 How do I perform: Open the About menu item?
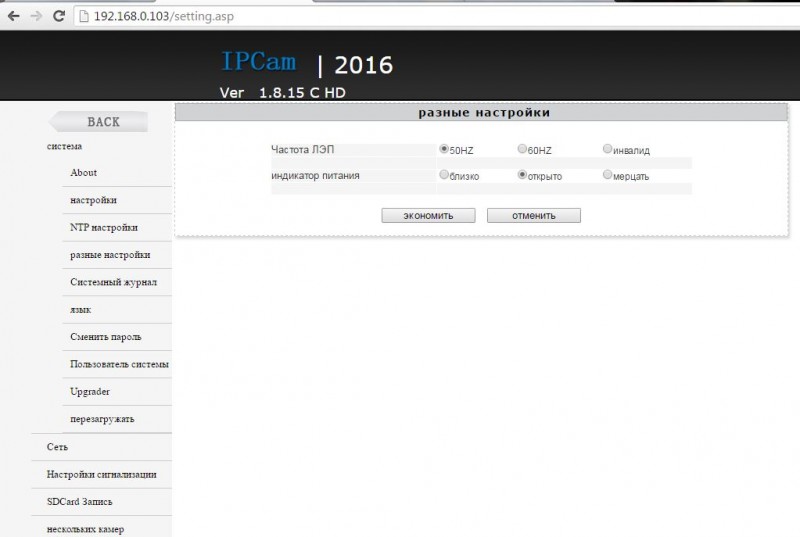point(84,173)
